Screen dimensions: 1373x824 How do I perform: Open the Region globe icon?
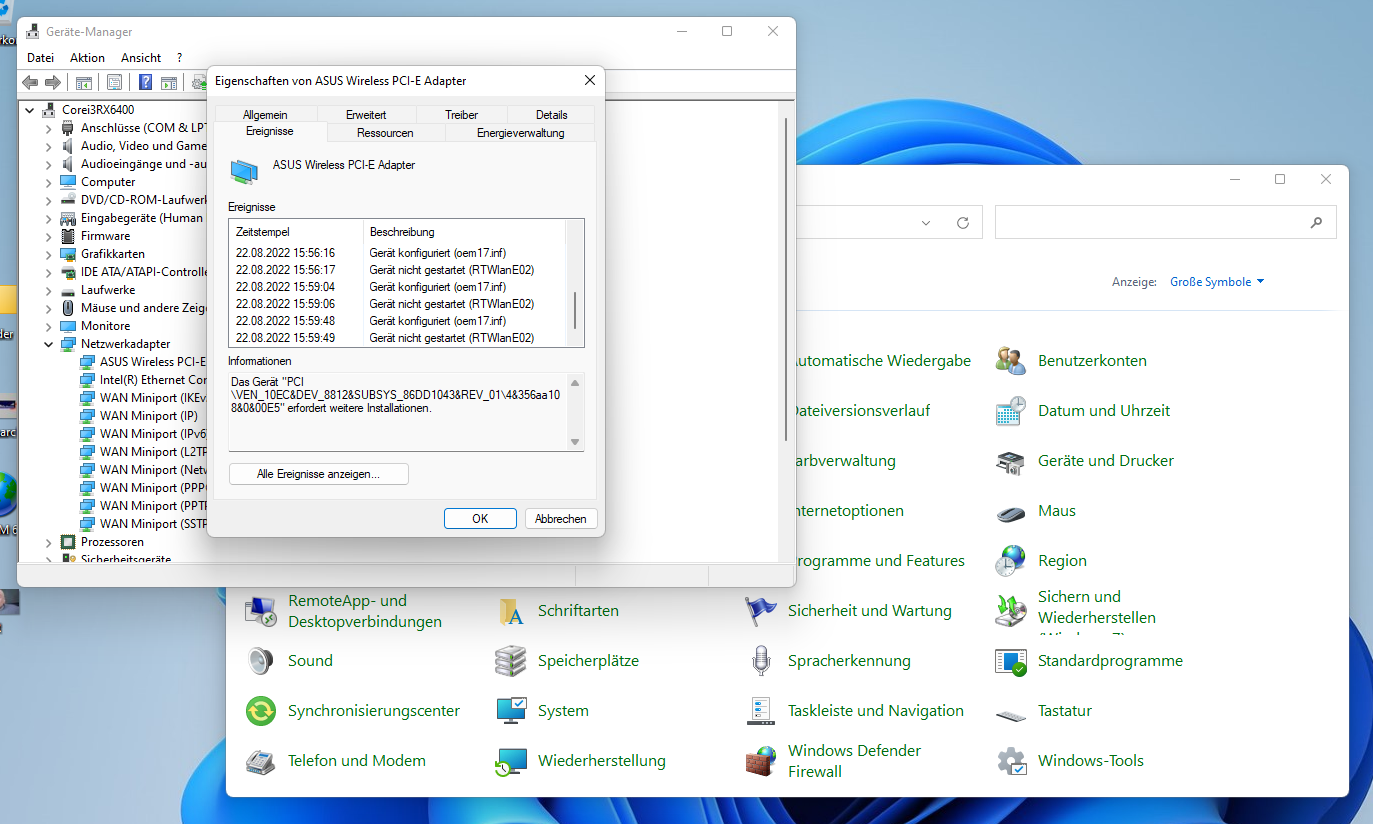[1011, 561]
